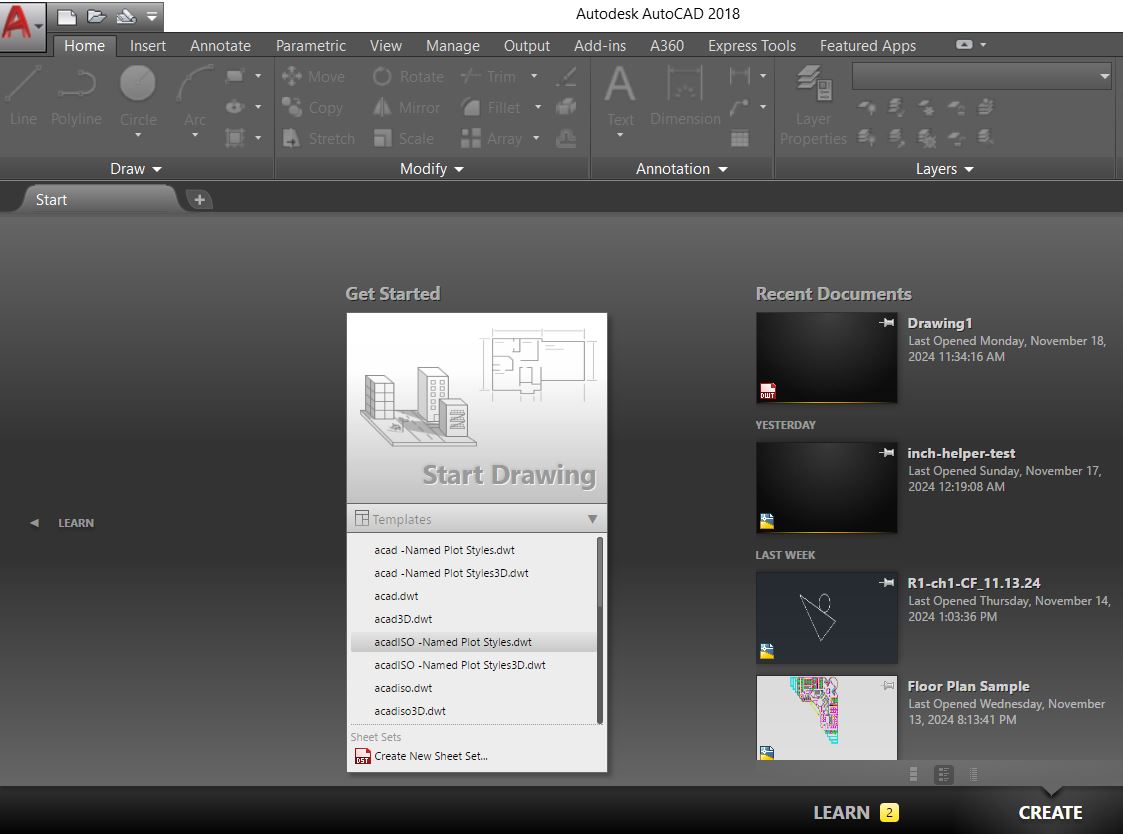This screenshot has width=1123, height=834.
Task: Expand the Modify panel
Action: coord(459,169)
